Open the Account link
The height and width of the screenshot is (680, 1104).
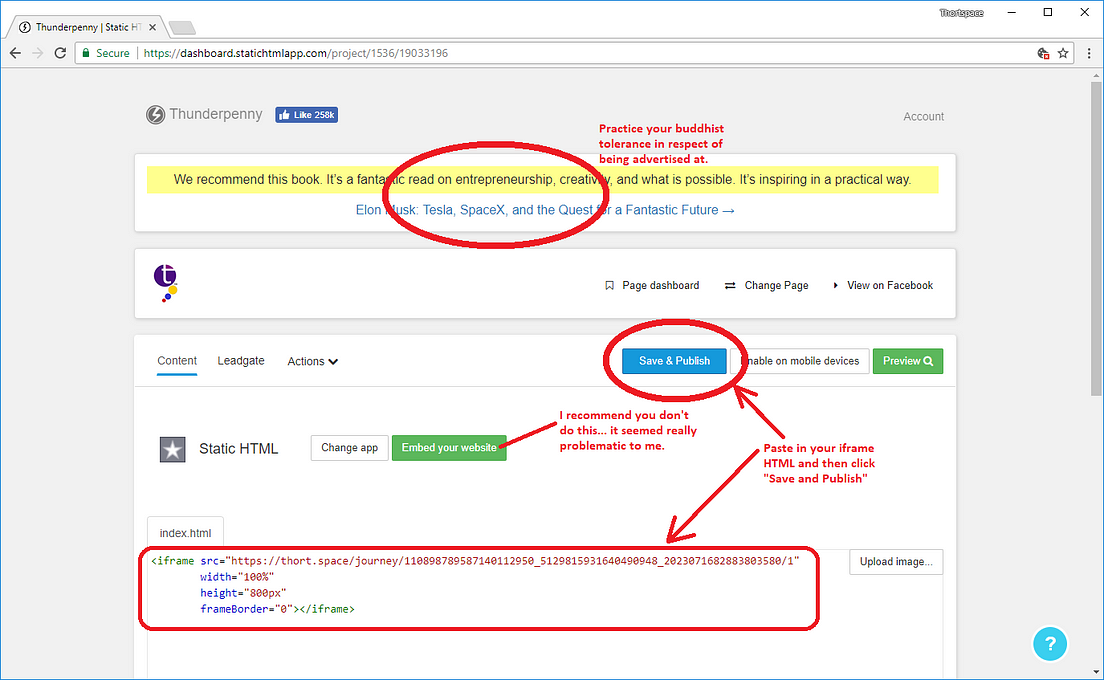923,116
